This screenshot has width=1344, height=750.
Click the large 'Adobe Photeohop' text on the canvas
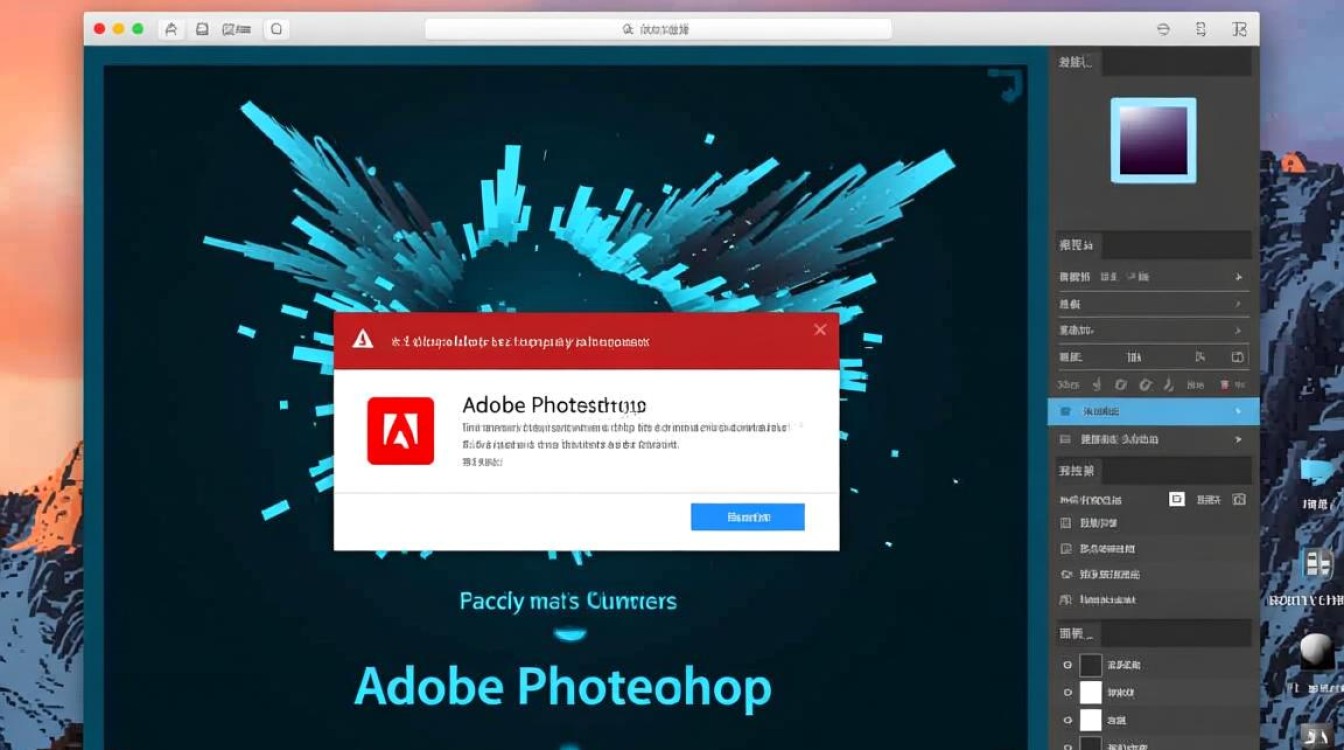pos(563,687)
